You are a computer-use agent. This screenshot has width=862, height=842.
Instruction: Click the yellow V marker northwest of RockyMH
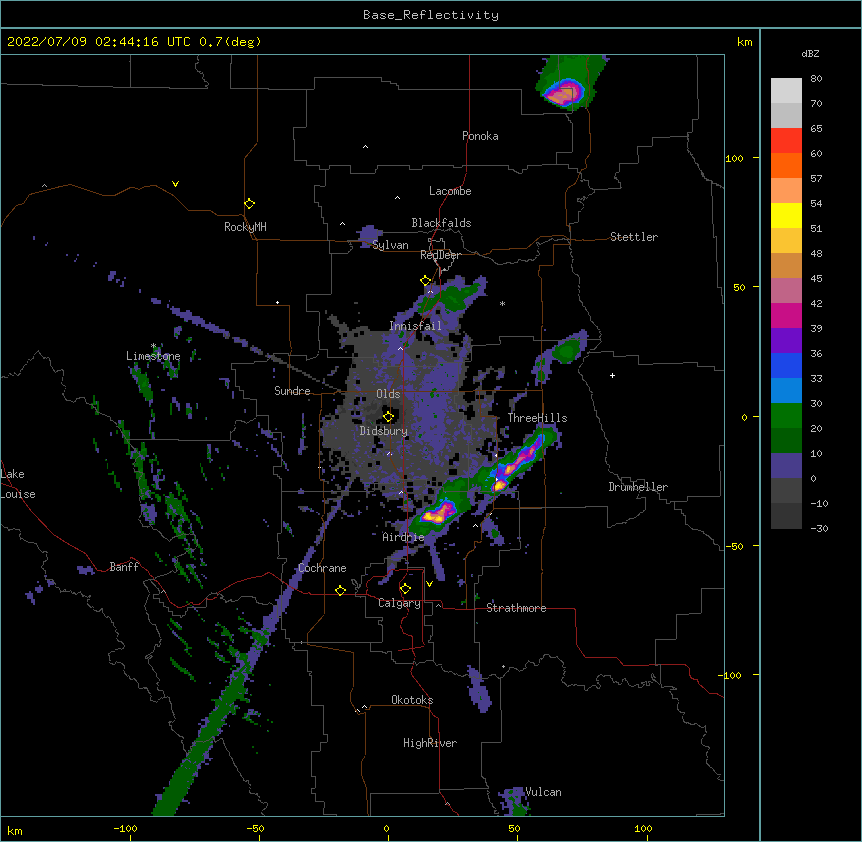point(175,184)
